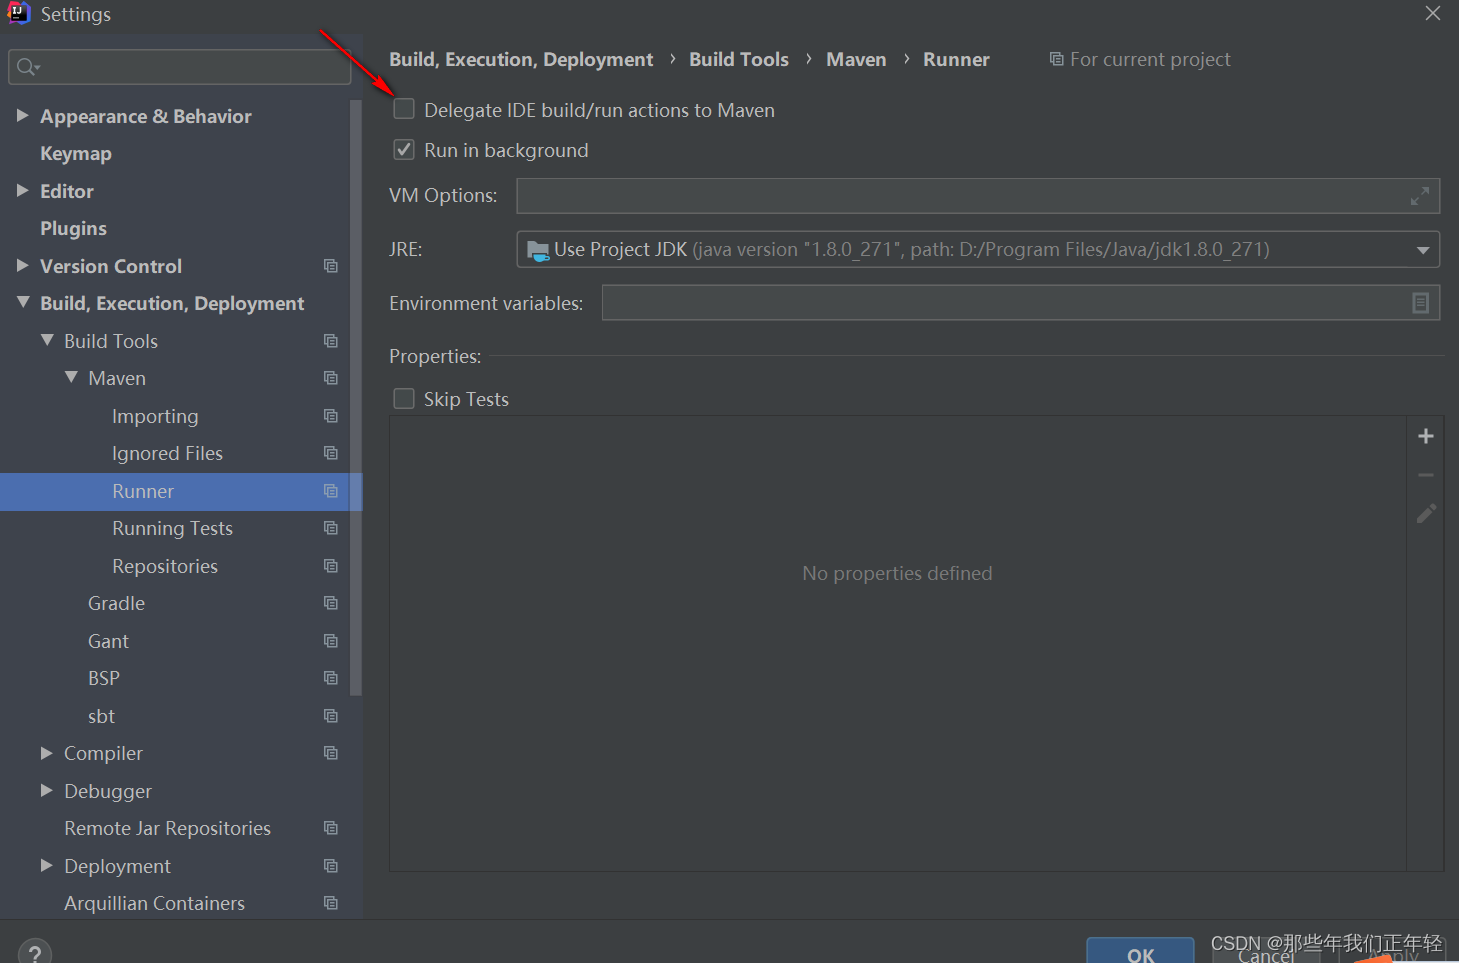Click Build, Execution, Deployment breadcrumb
This screenshot has height=963, width=1459.
pos(521,59)
